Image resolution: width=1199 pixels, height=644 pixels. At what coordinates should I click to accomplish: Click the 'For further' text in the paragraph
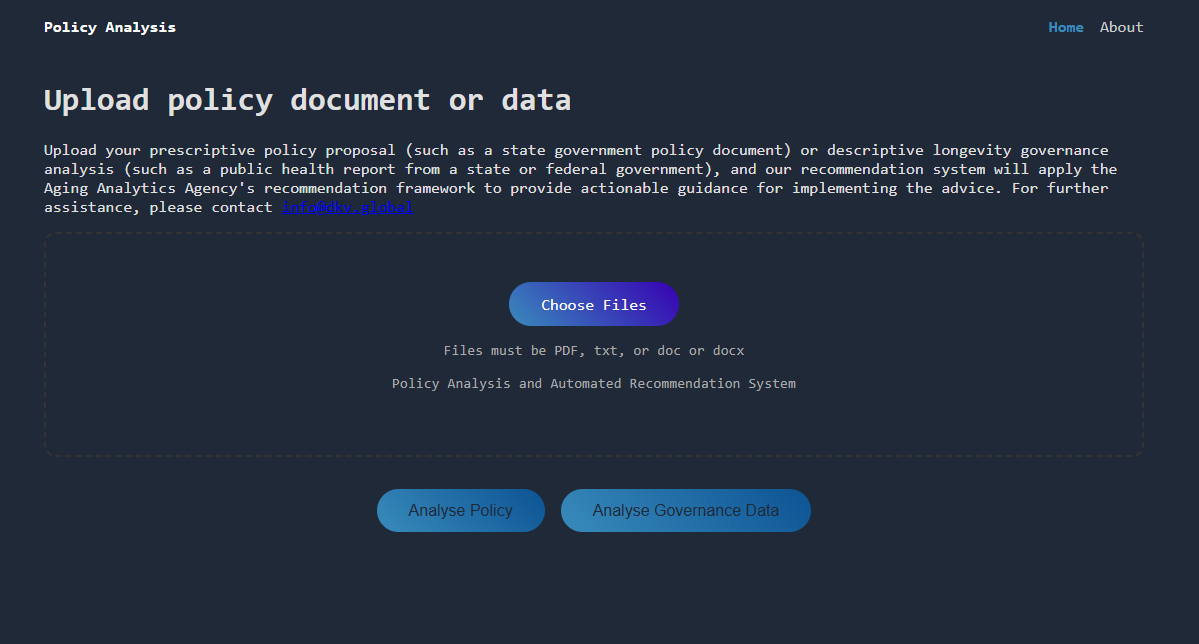1059,188
